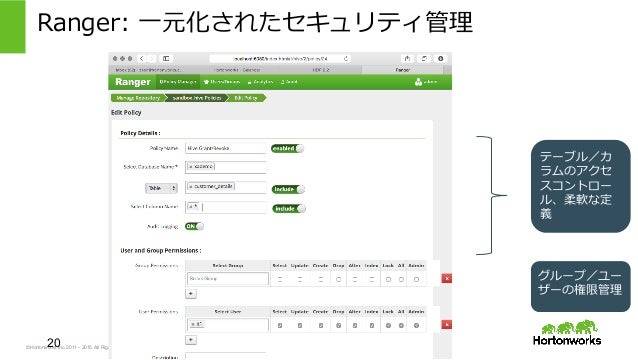Check All permission in the group row
The image size is (638, 360).
[x=401, y=279]
